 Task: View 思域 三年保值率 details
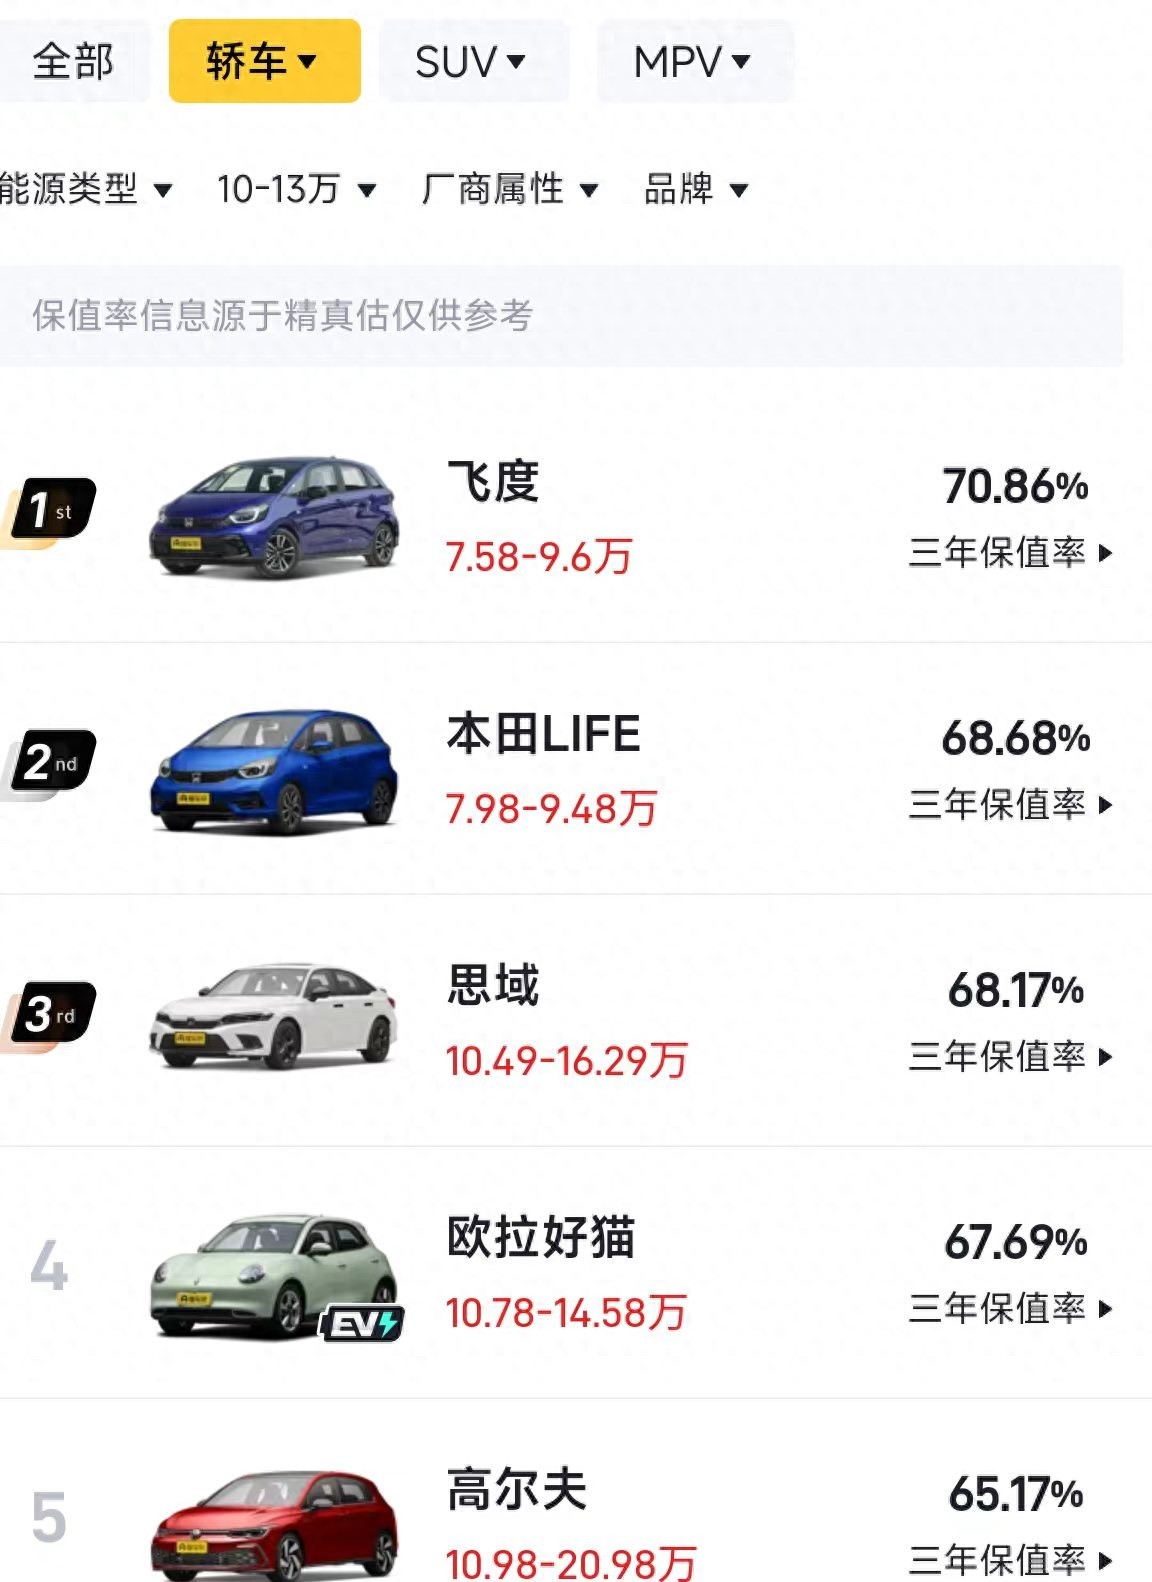[x=1010, y=1056]
